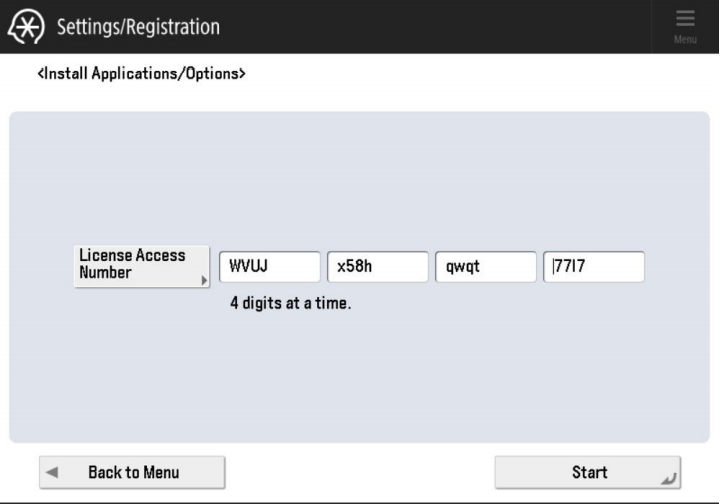Place cursor in the fourth field with 7717
Screen dimensions: 721x504
(x=593, y=267)
